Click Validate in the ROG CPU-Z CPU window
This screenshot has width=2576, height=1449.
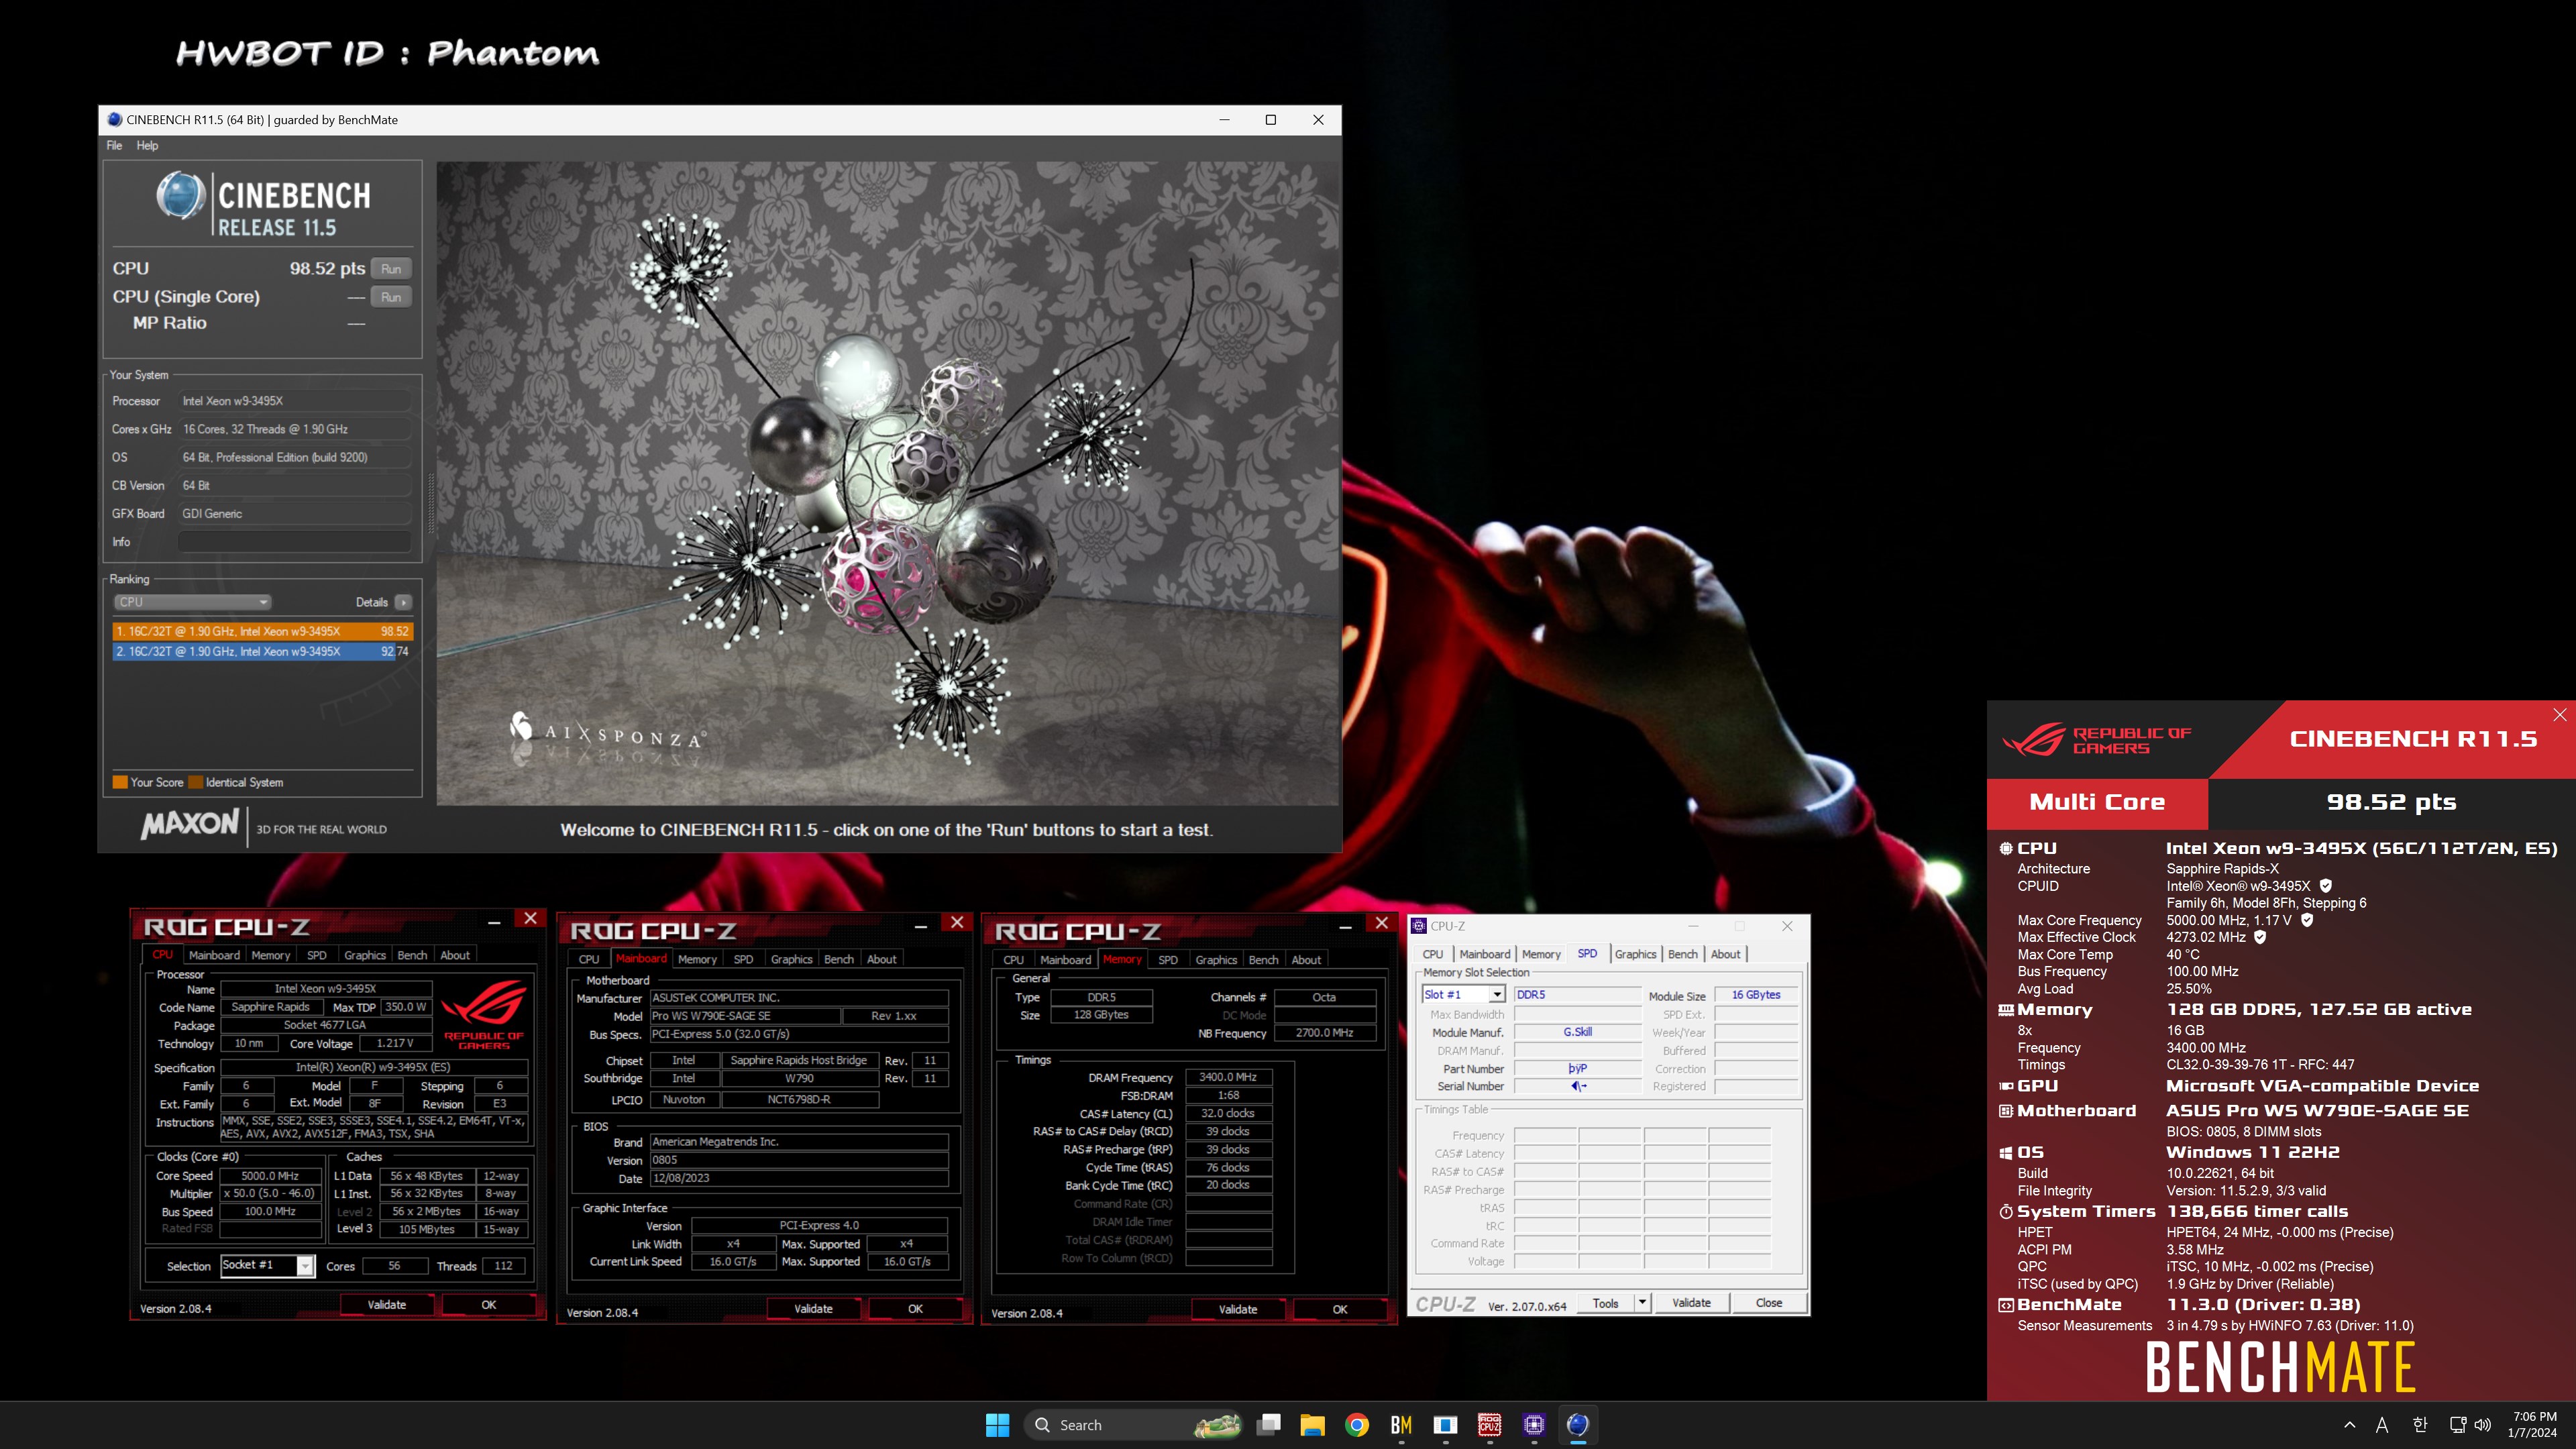387,1305
